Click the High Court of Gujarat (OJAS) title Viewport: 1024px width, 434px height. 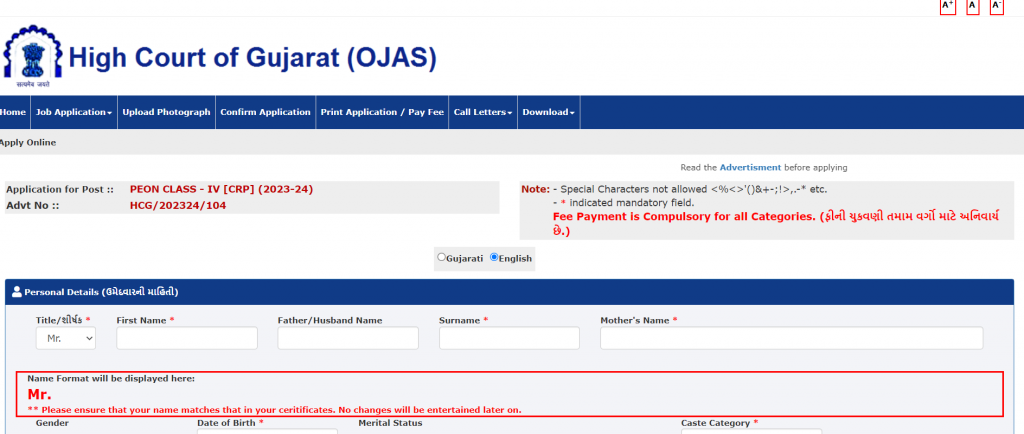pos(253,58)
